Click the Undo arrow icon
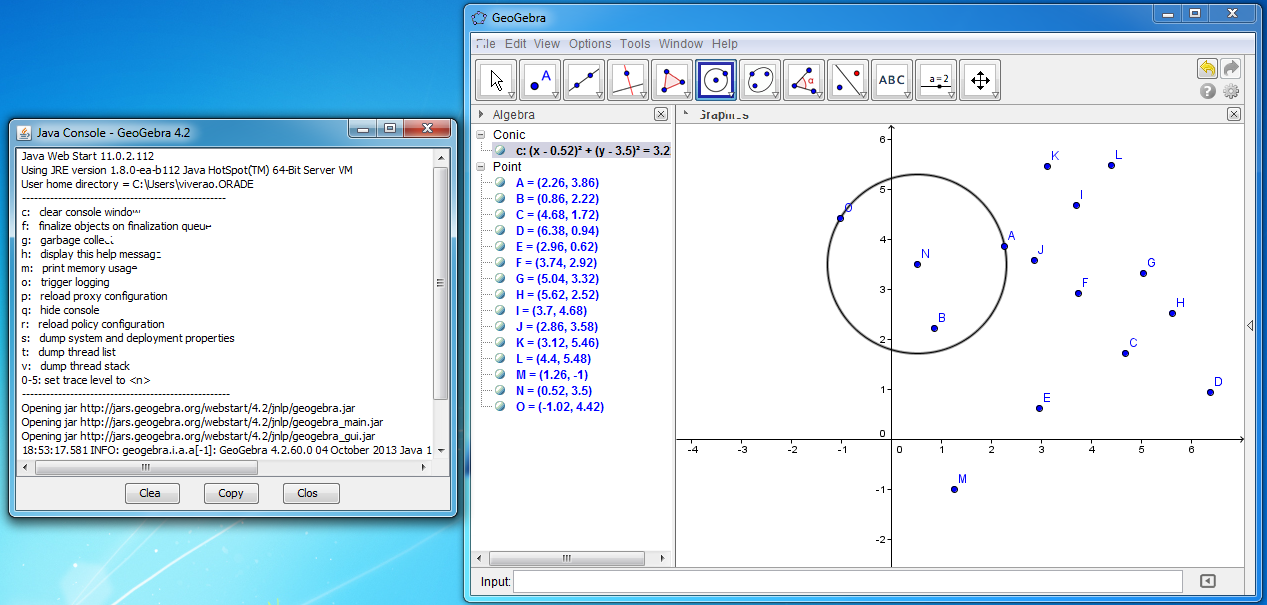 [x=1207, y=68]
